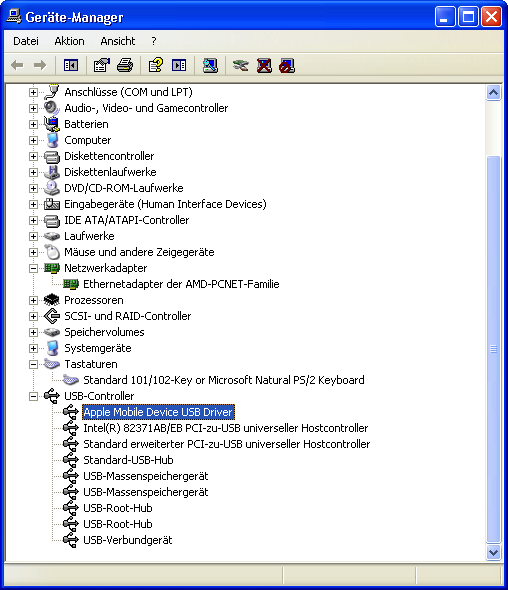This screenshot has height=590, width=508.
Task: Click the Netzwerkadapter card icon
Action: click(52, 268)
